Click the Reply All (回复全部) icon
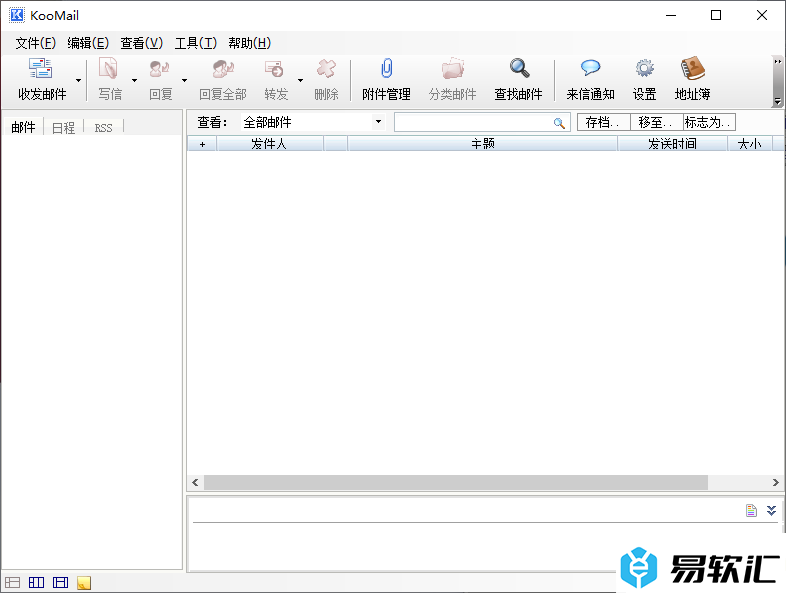This screenshot has width=786, height=593. pos(223,69)
